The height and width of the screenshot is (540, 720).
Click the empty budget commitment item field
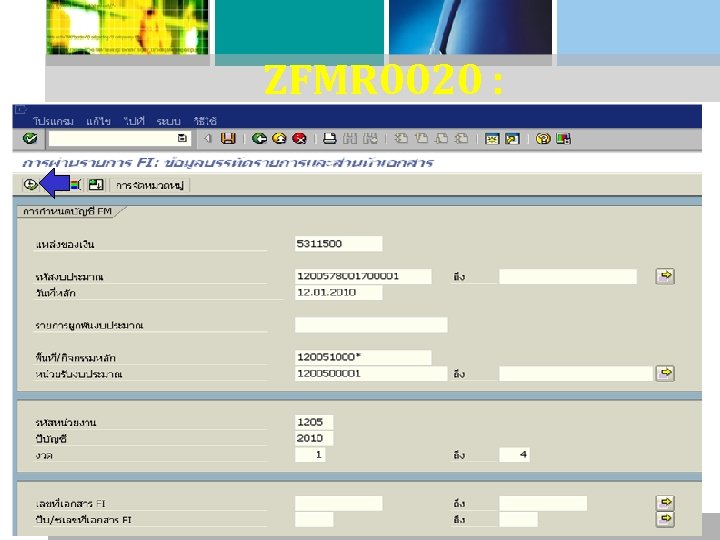point(371,325)
